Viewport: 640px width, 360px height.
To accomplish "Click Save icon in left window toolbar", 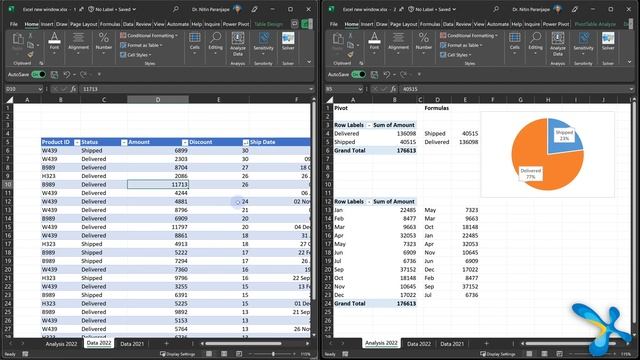I will 54,75.
